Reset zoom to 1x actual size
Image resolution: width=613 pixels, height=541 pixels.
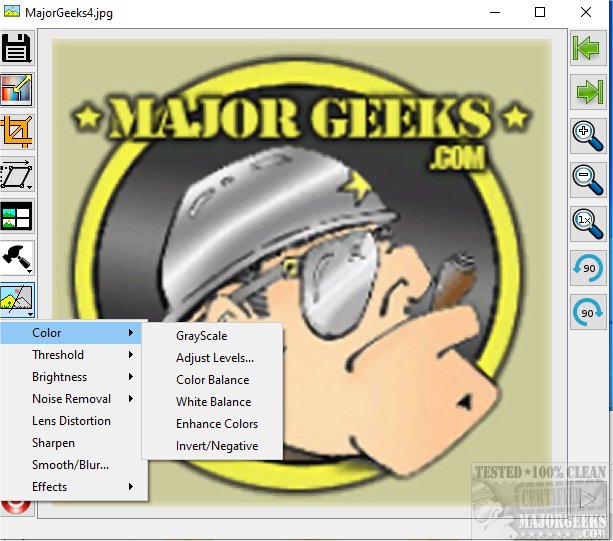[x=588, y=224]
